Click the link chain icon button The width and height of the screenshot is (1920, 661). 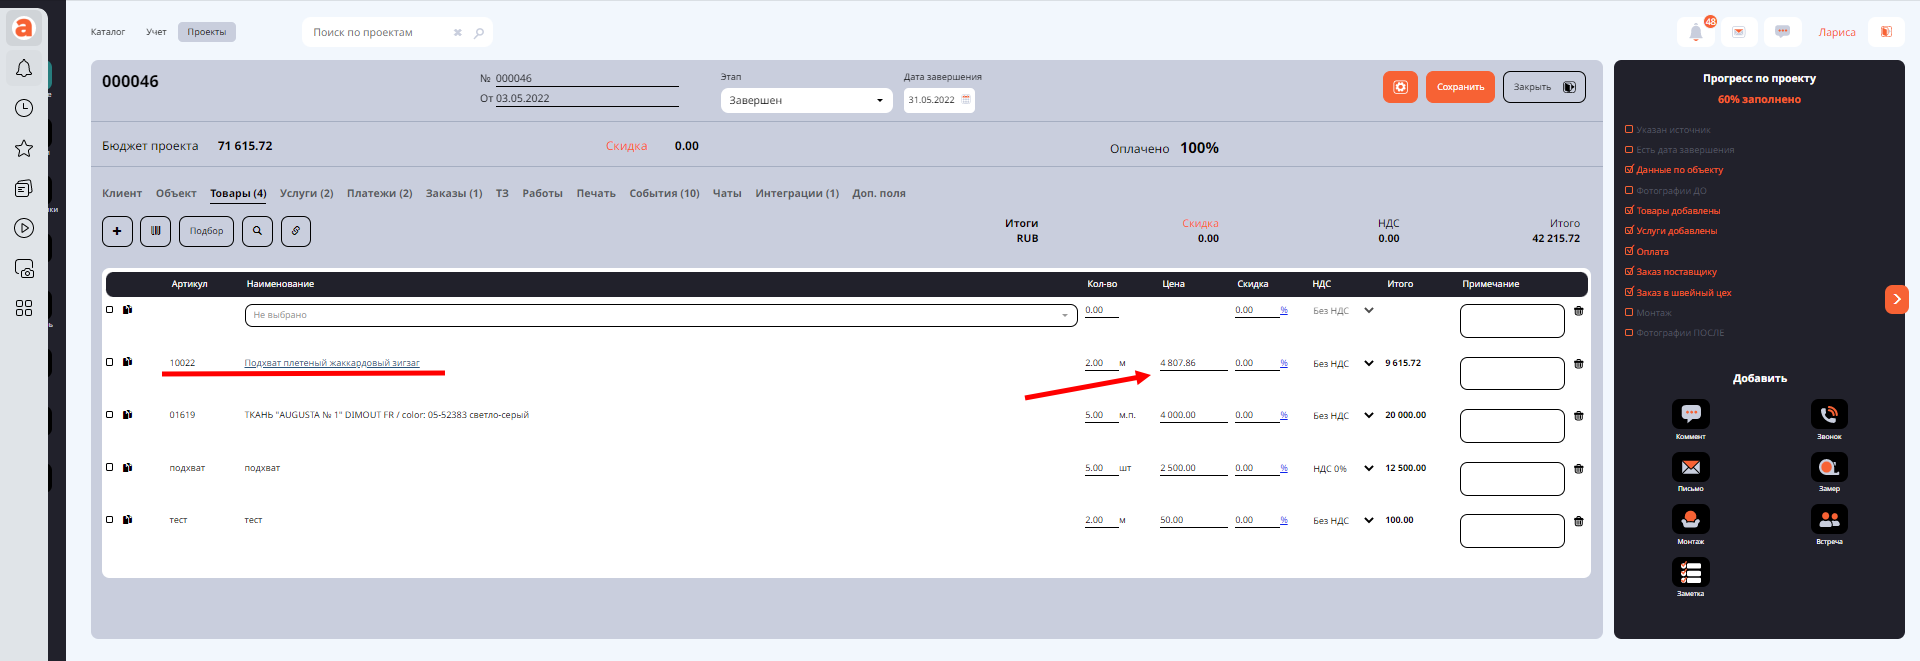pos(295,231)
